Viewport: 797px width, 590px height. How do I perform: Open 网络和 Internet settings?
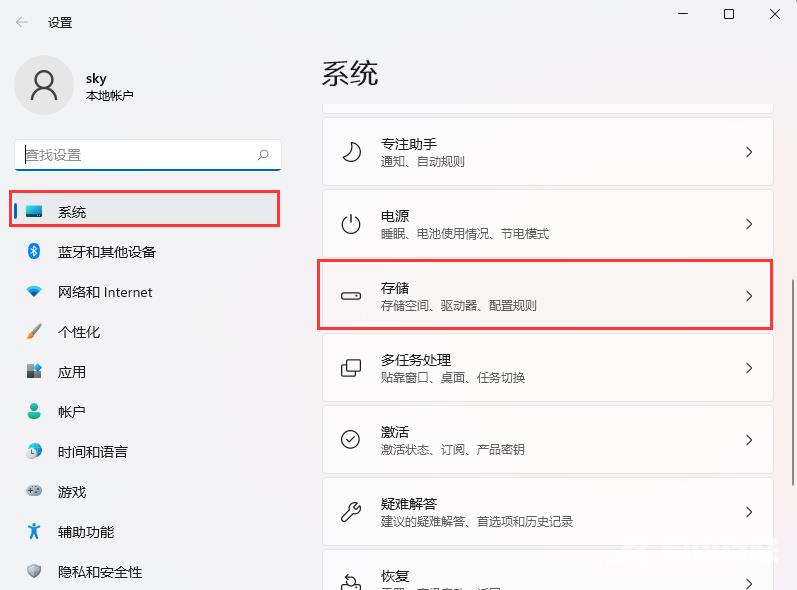pos(145,292)
